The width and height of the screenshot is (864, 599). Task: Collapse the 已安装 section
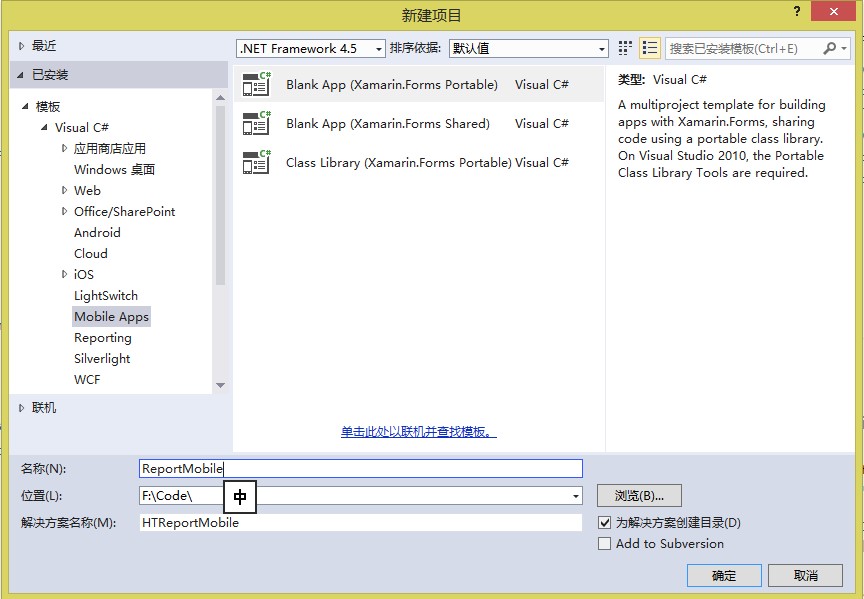(x=21, y=75)
